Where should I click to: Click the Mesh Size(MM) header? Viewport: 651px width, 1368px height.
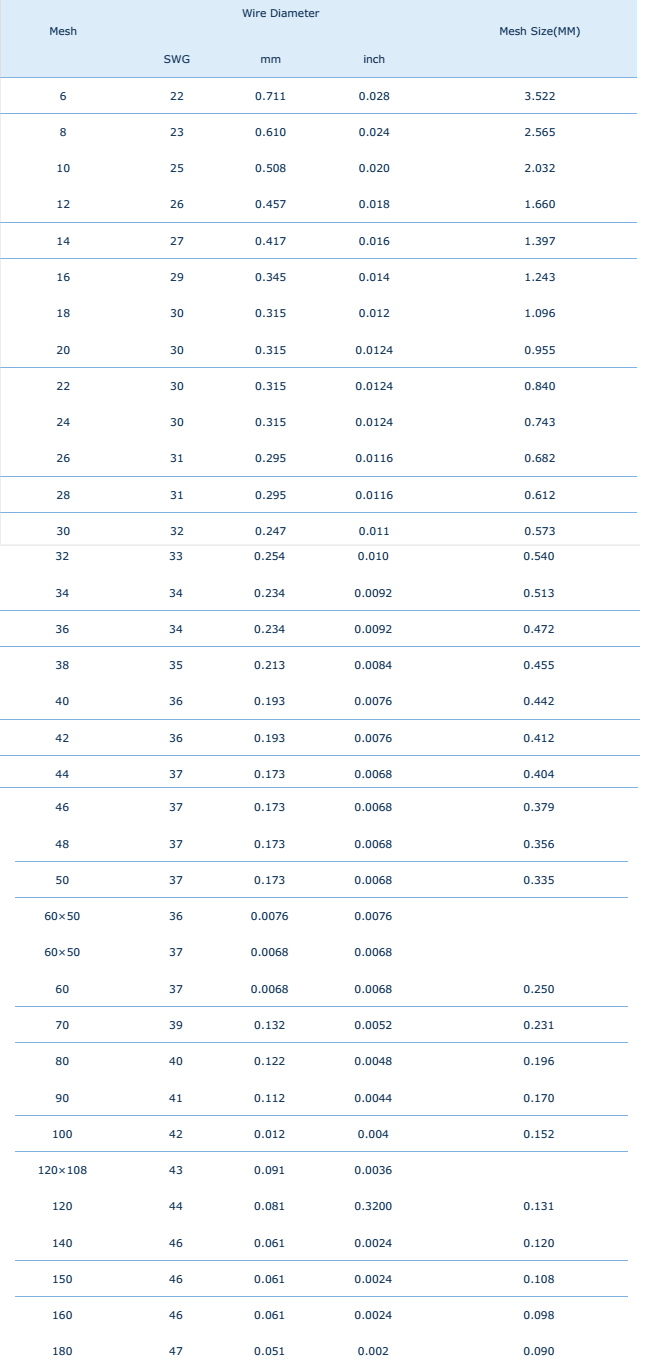click(539, 32)
